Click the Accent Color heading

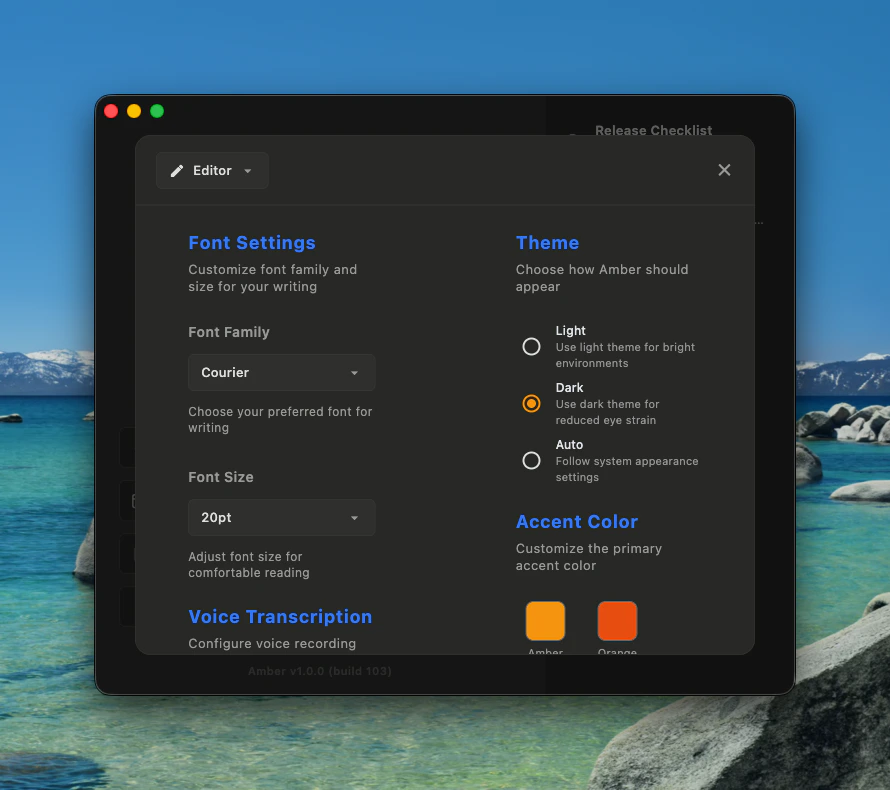pos(577,522)
